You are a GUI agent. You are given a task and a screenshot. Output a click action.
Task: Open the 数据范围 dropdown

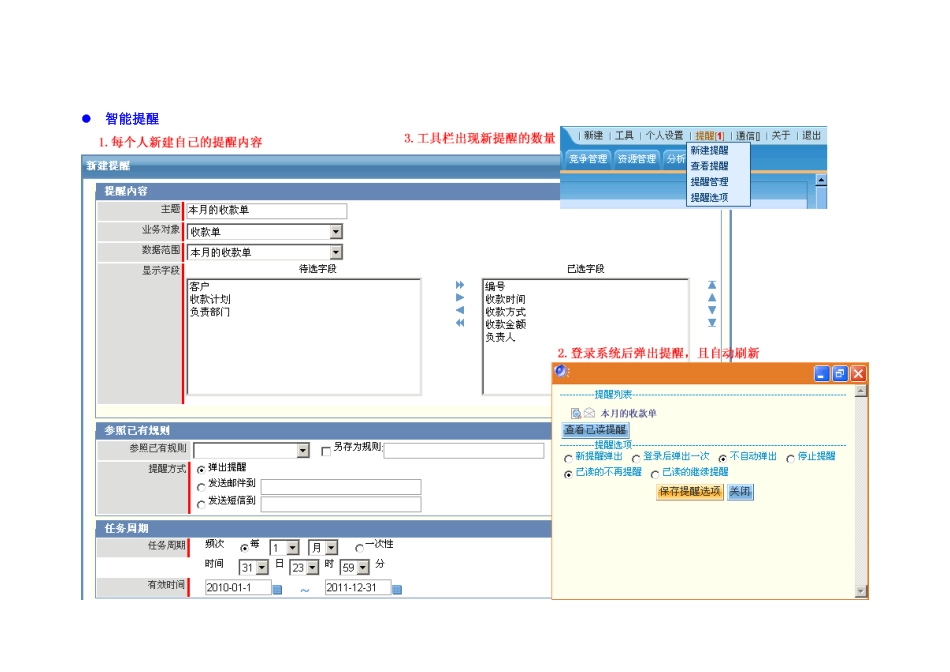[x=336, y=252]
